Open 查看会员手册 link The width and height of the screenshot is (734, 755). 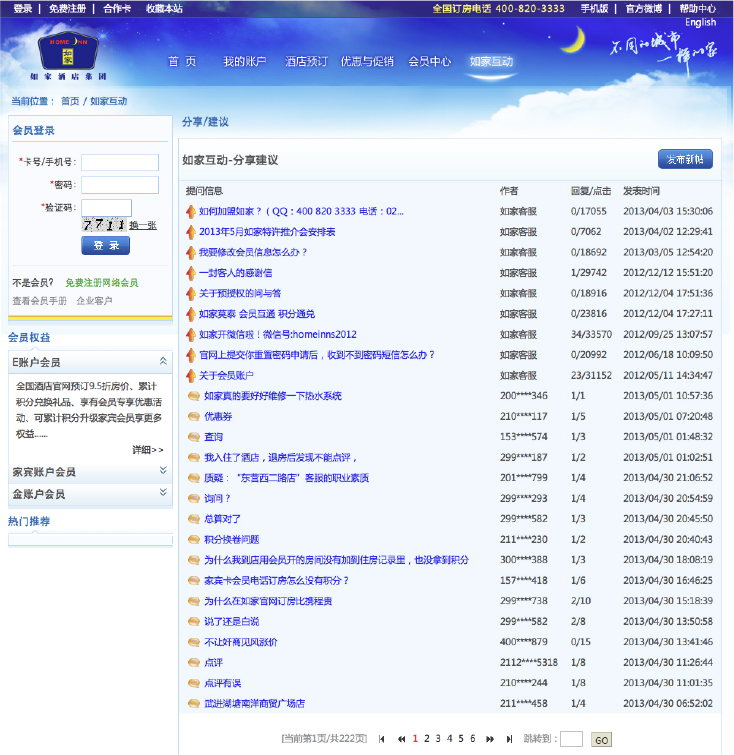pos(39,301)
